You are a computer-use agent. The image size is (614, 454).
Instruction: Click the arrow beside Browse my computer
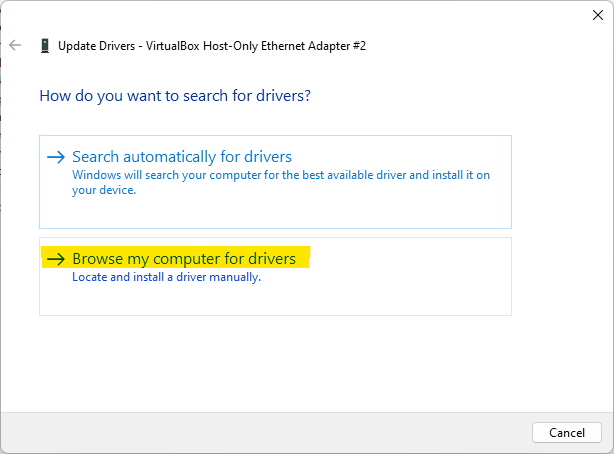click(56, 259)
